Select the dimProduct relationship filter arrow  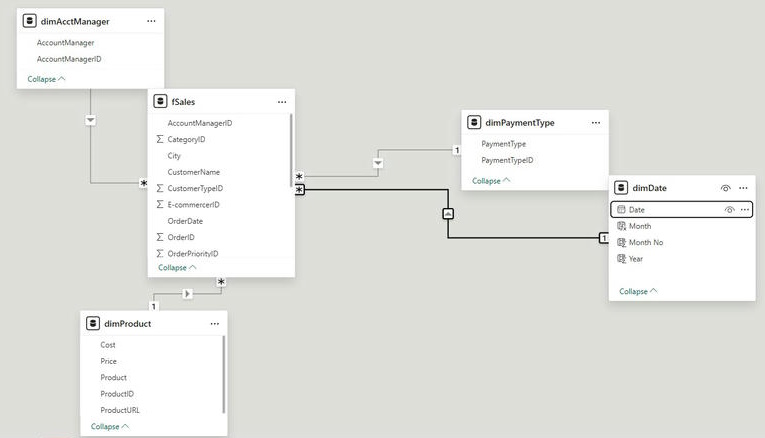pos(187,294)
